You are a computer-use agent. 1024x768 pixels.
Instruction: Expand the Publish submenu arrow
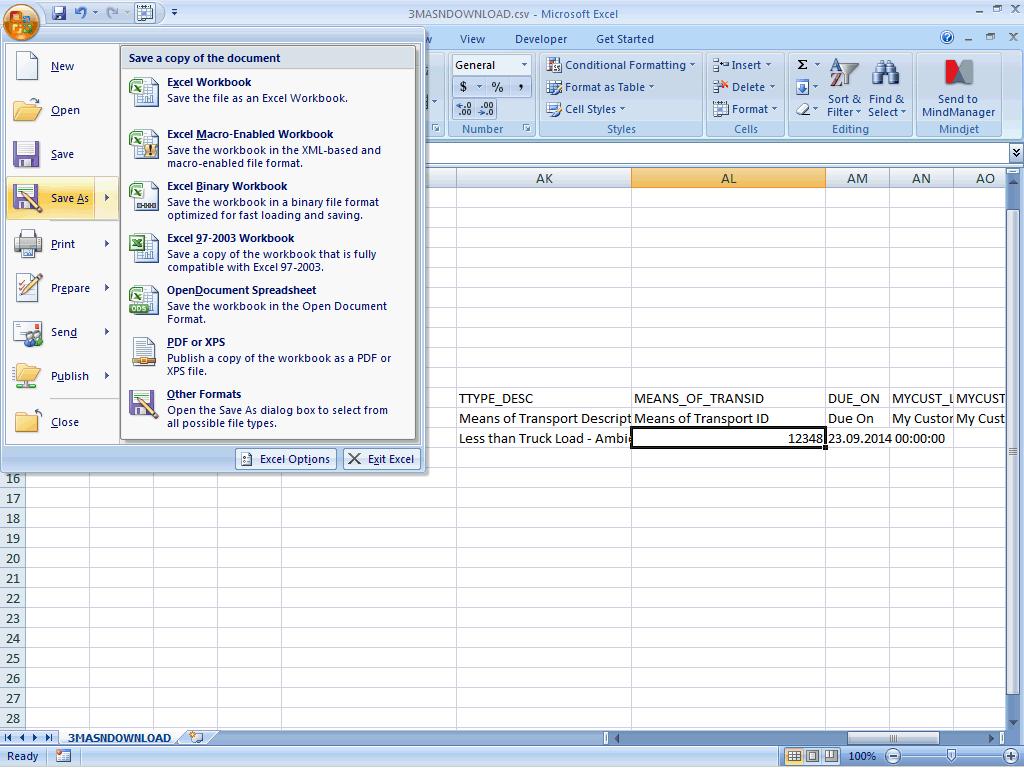click(x=106, y=376)
